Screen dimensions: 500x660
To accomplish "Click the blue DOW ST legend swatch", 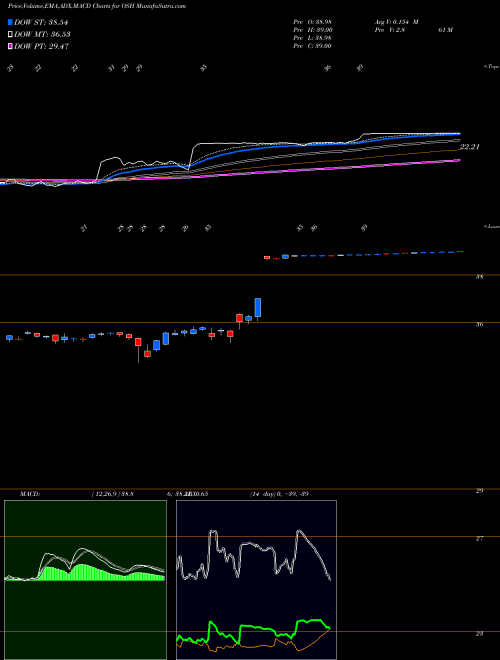I will click(11, 22).
